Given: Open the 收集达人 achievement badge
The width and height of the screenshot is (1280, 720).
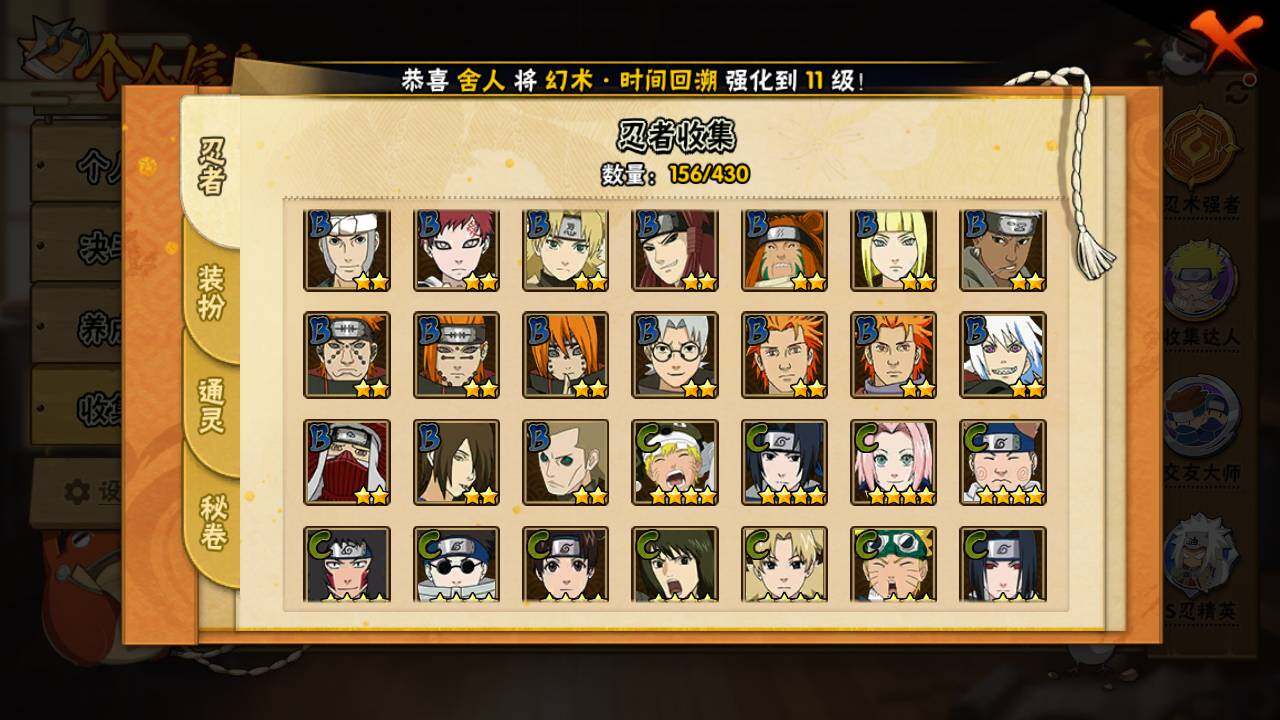Looking at the screenshot, I should (1201, 293).
